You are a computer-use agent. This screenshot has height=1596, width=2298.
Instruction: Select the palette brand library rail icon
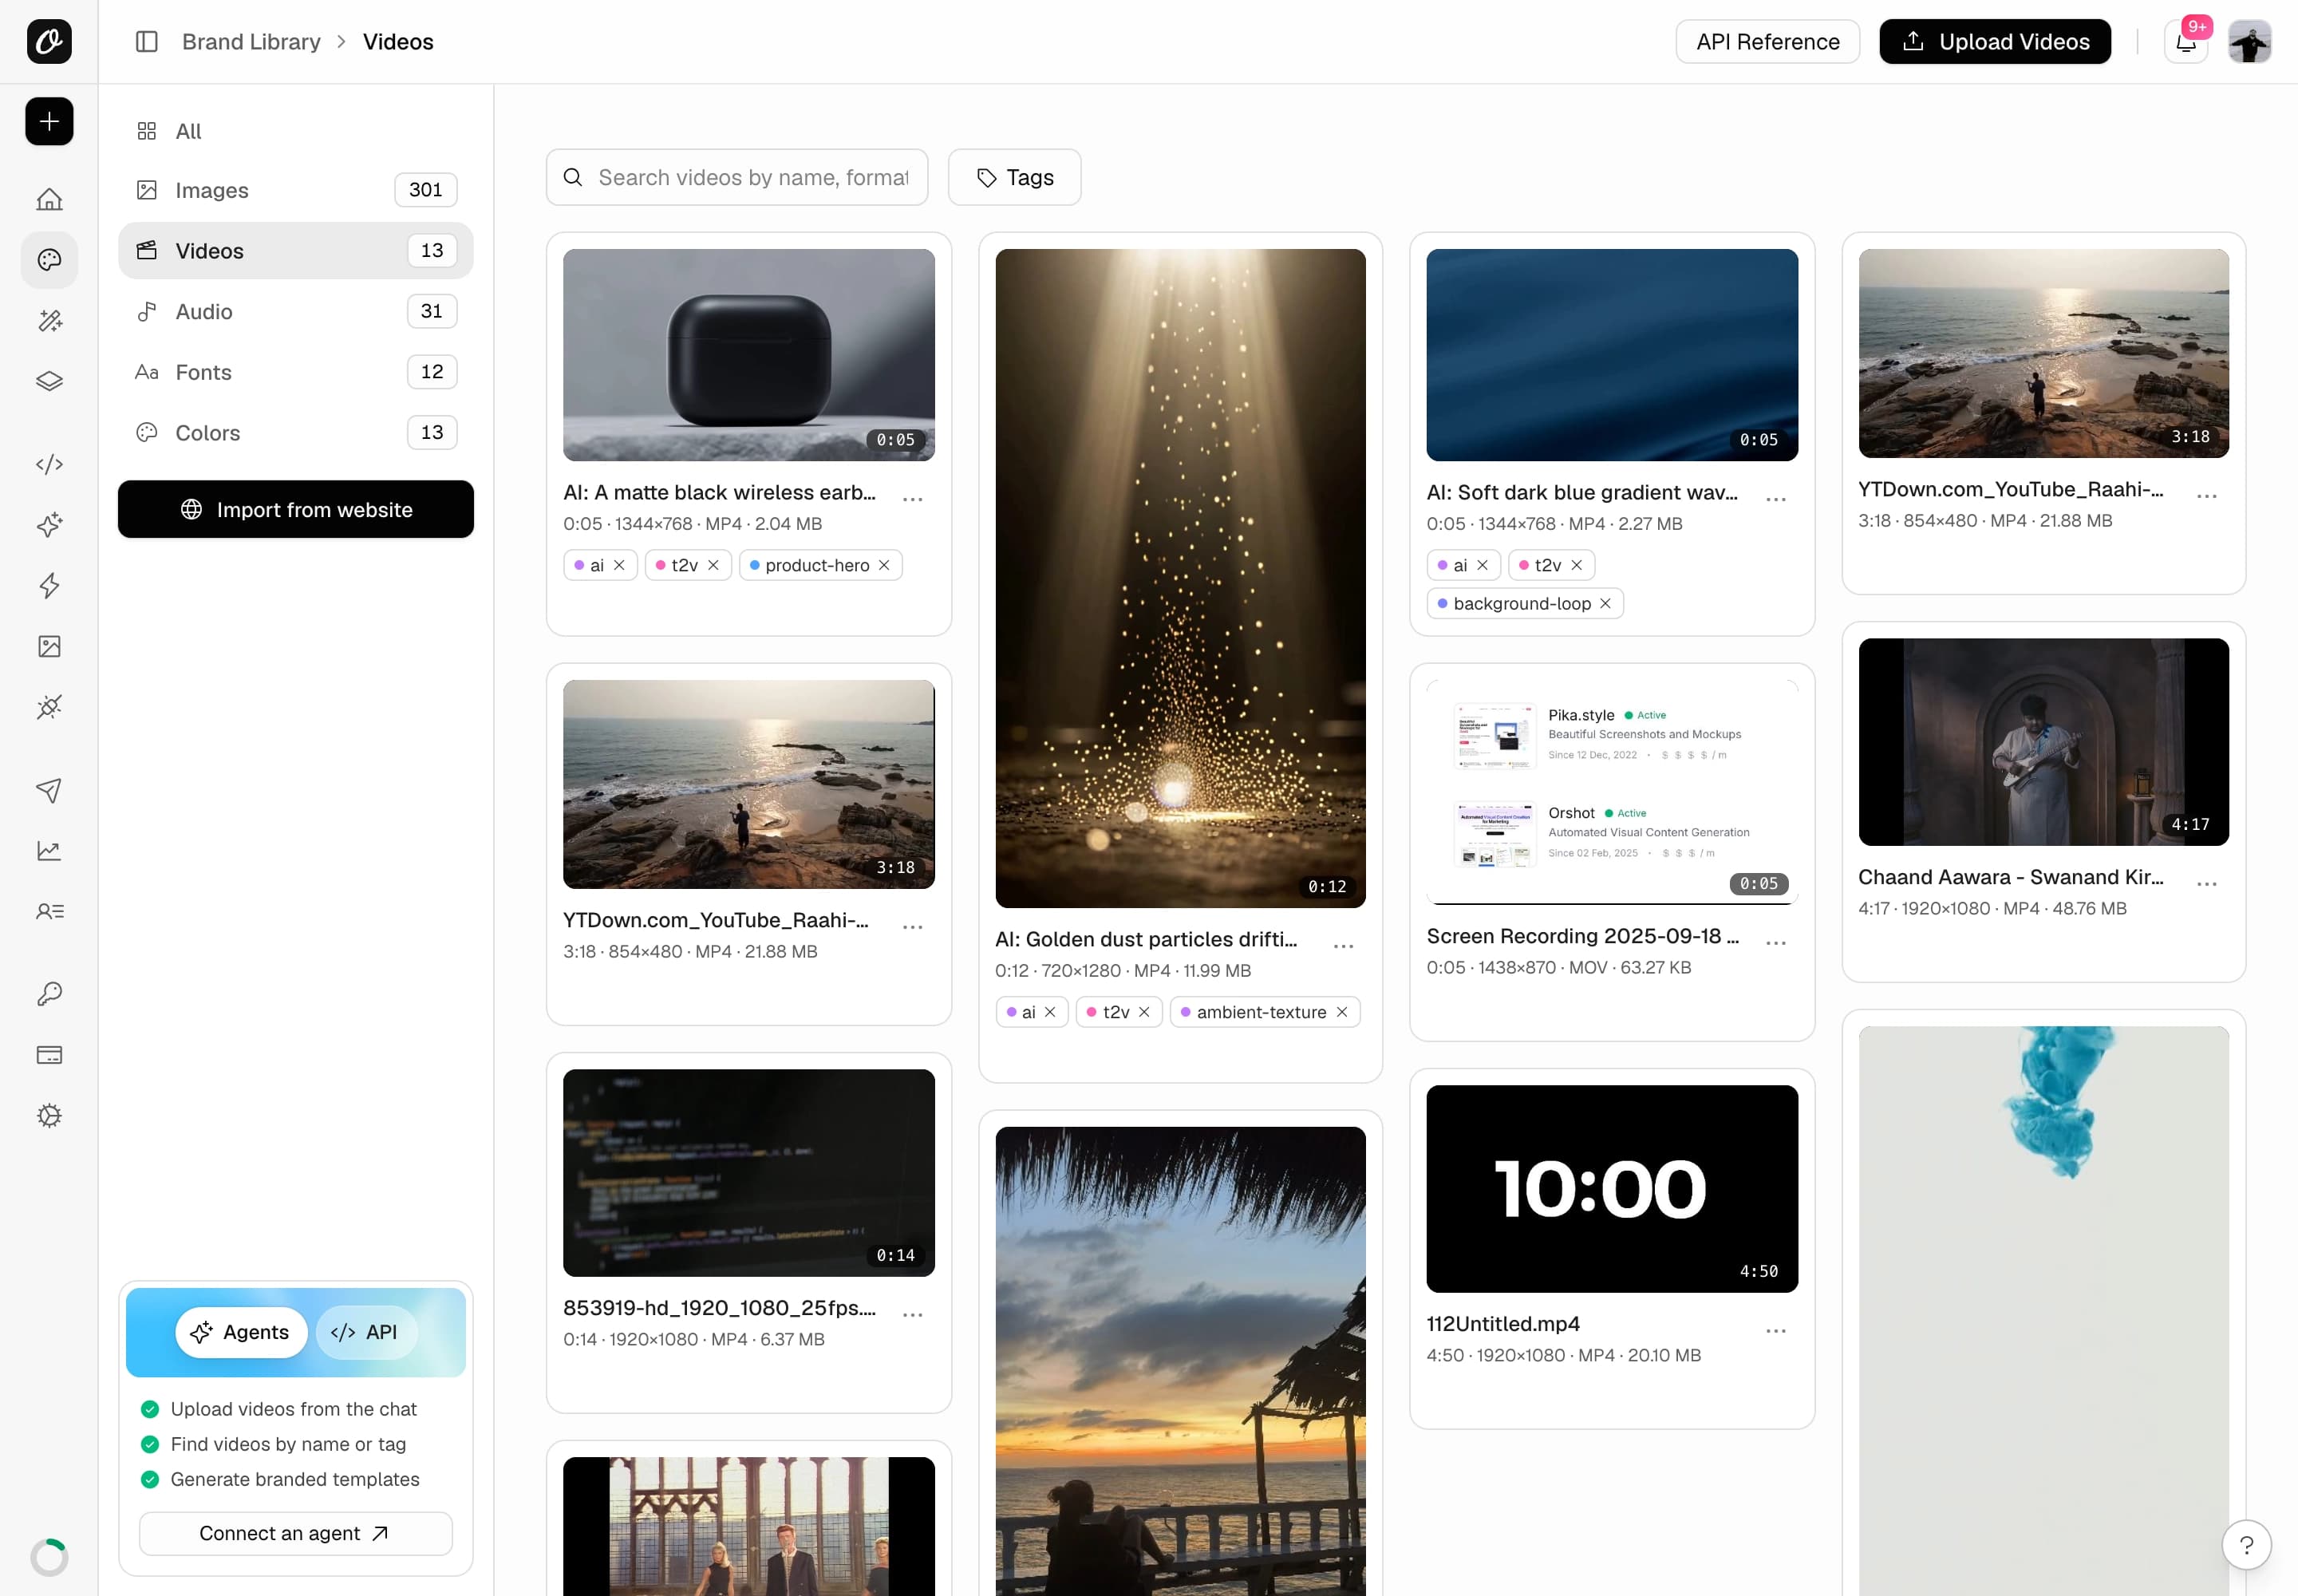click(49, 260)
